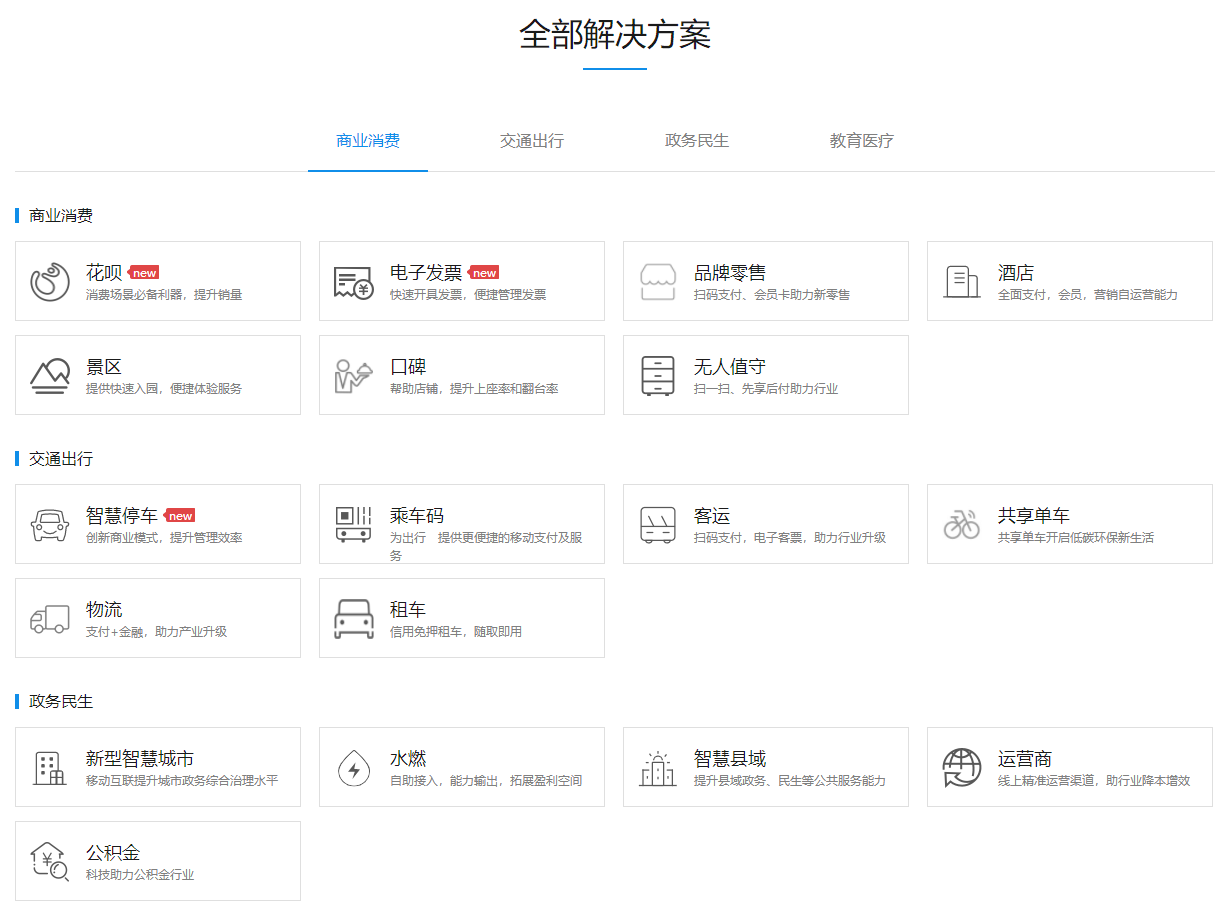Switch to the 教育医疗 tab
The image size is (1226, 906).
(862, 141)
